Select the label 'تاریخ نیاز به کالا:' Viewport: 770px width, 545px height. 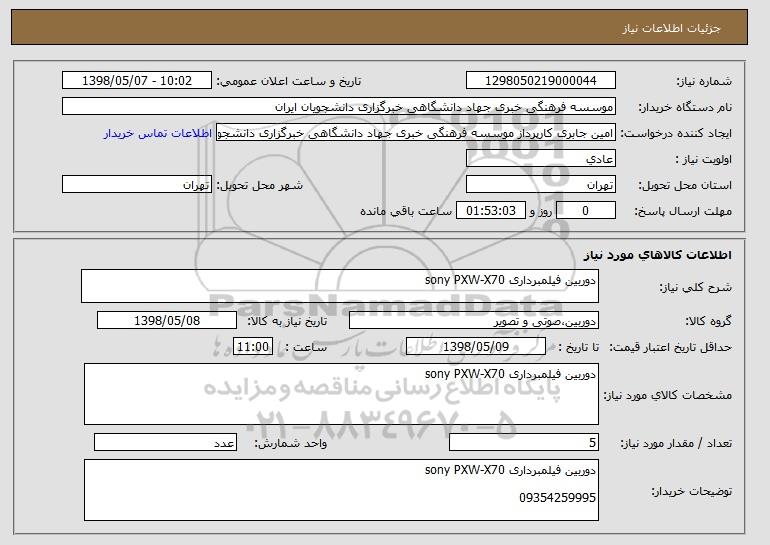287,321
